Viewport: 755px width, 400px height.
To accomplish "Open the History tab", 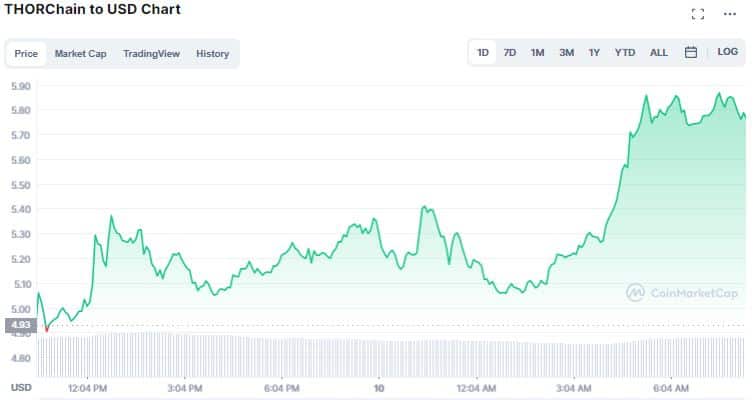I will click(x=212, y=53).
